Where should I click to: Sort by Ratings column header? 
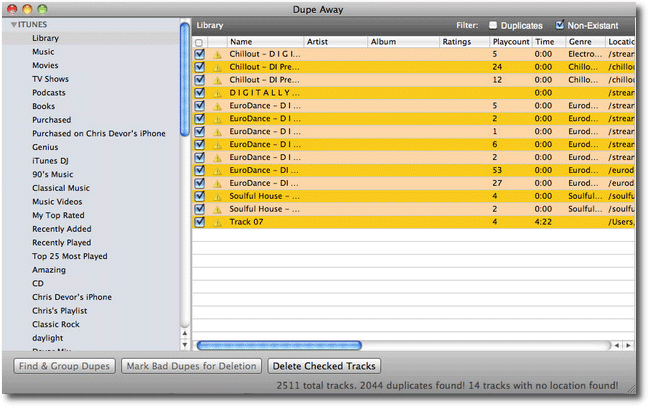[464, 42]
